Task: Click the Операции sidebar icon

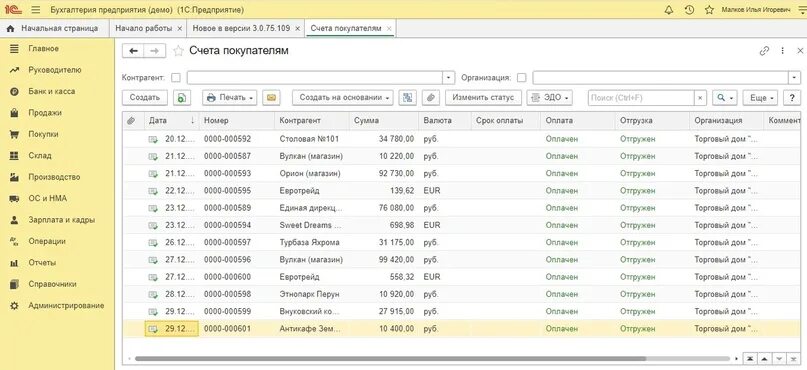Action: pyautogui.click(x=14, y=241)
